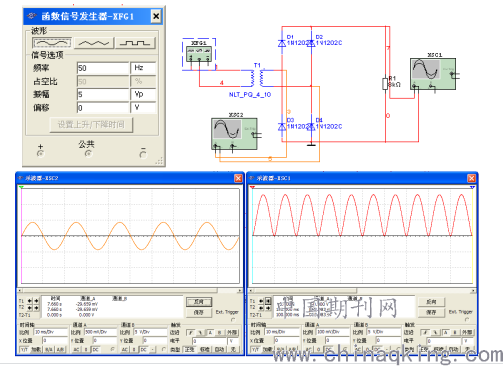Screen dimensions: 503x366
Task: Click the horizontal scrollbar under XSC1 waveform
Action: click(x=362, y=291)
